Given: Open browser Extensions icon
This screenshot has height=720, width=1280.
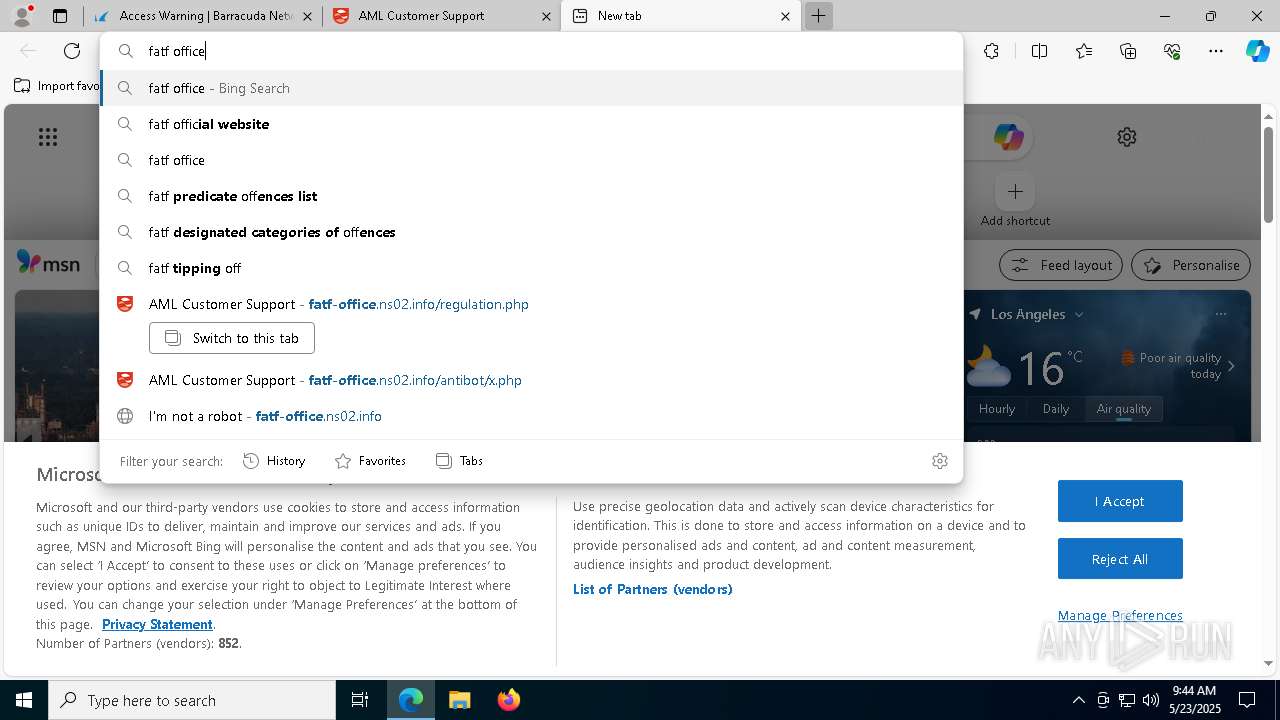Looking at the screenshot, I should pos(991,51).
